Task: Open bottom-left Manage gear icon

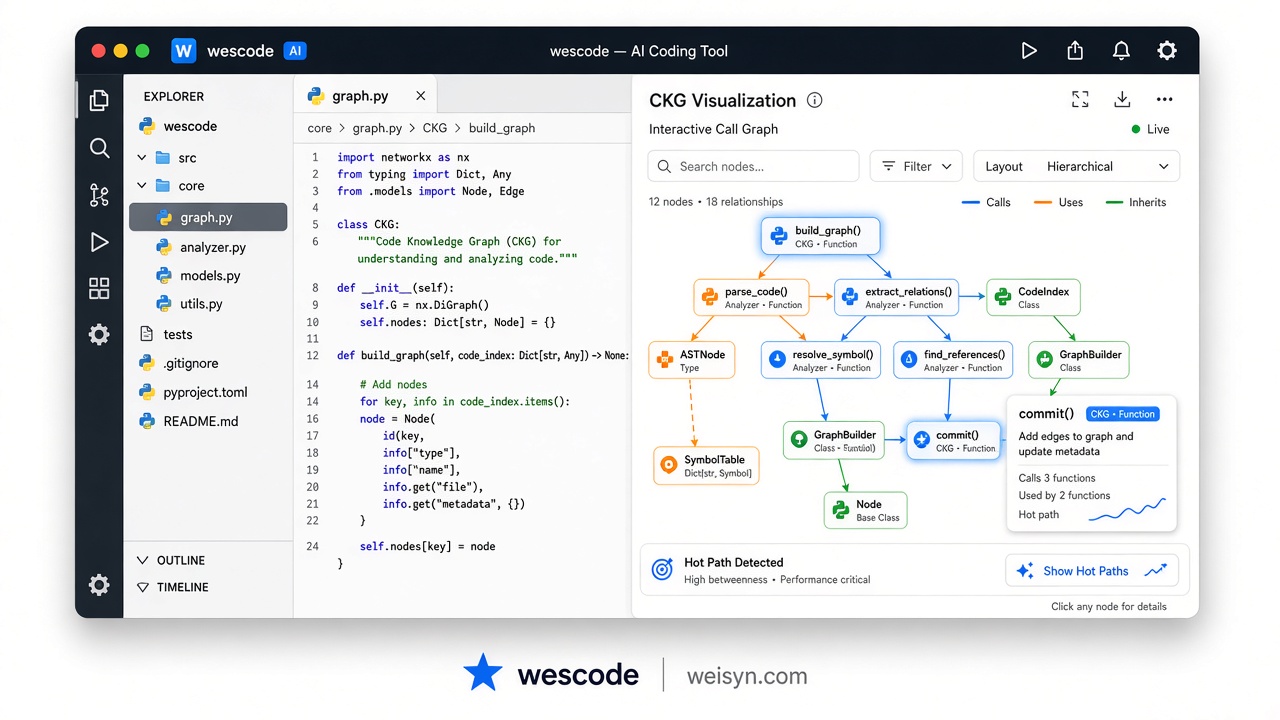Action: coord(99,585)
